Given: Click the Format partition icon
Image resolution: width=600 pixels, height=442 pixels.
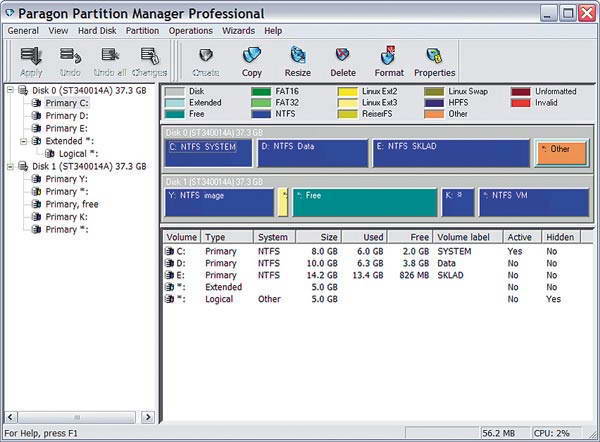Looking at the screenshot, I should [388, 55].
